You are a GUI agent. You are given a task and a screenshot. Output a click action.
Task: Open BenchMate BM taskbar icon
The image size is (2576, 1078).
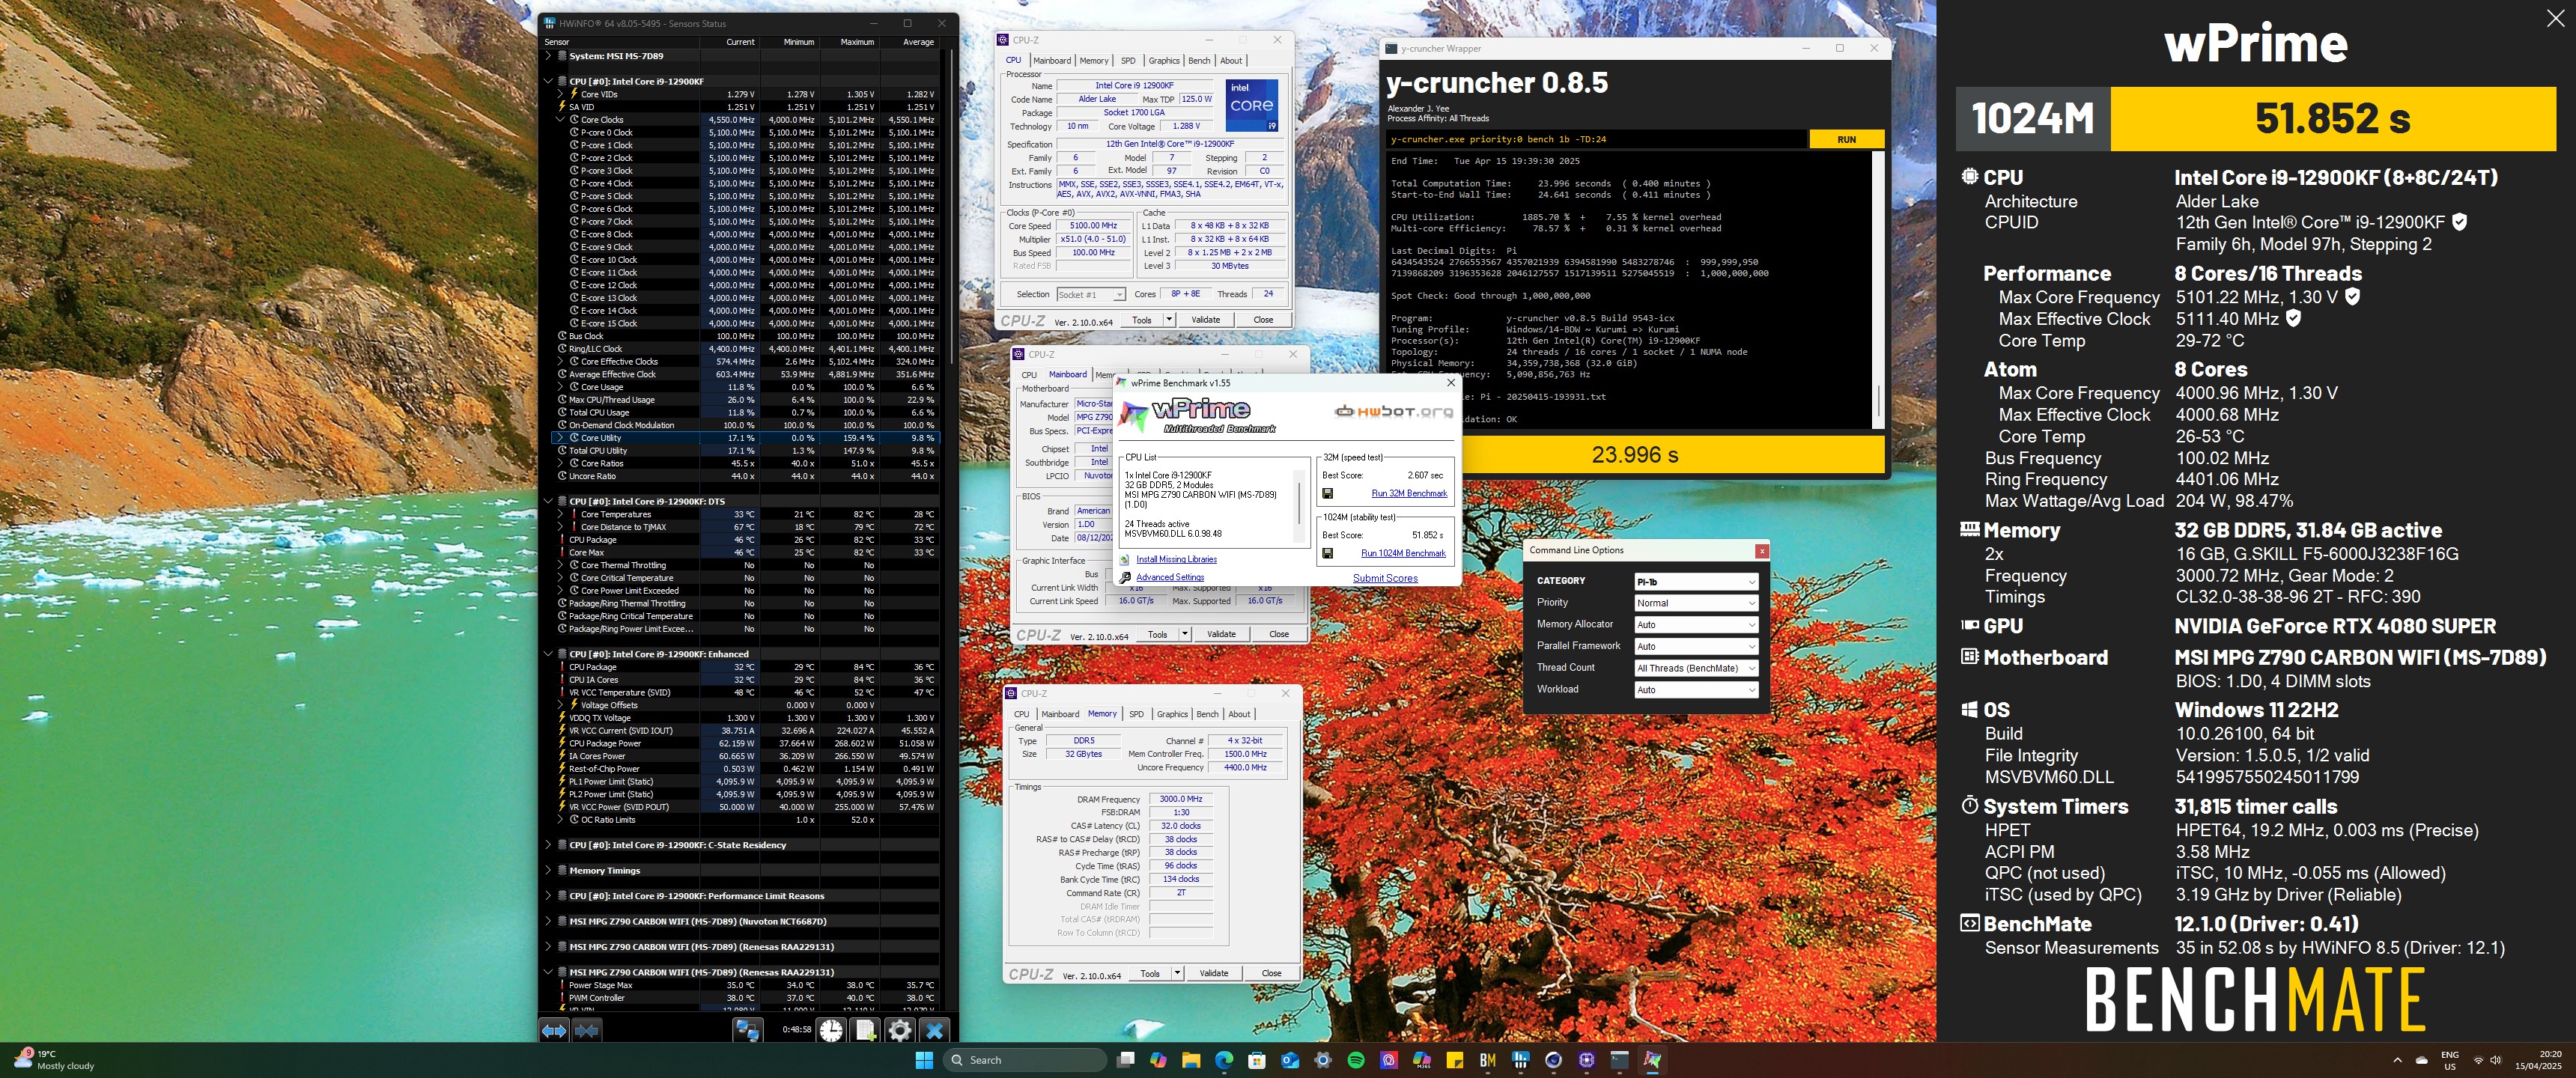[x=1488, y=1060]
